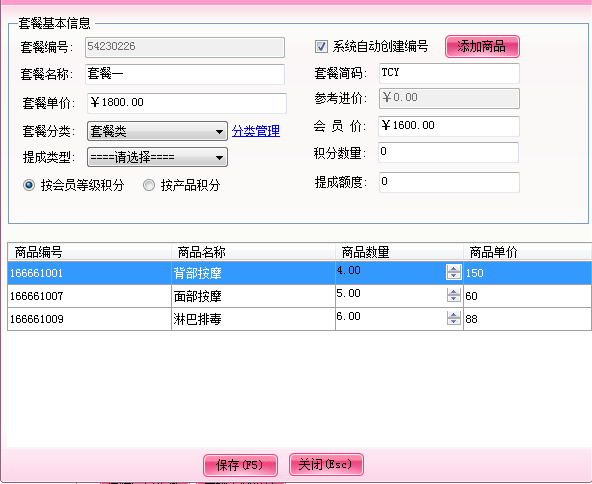Increase quantity for 面部按摩 with up arrow
Screen dimensions: 592x484
click(x=453, y=291)
